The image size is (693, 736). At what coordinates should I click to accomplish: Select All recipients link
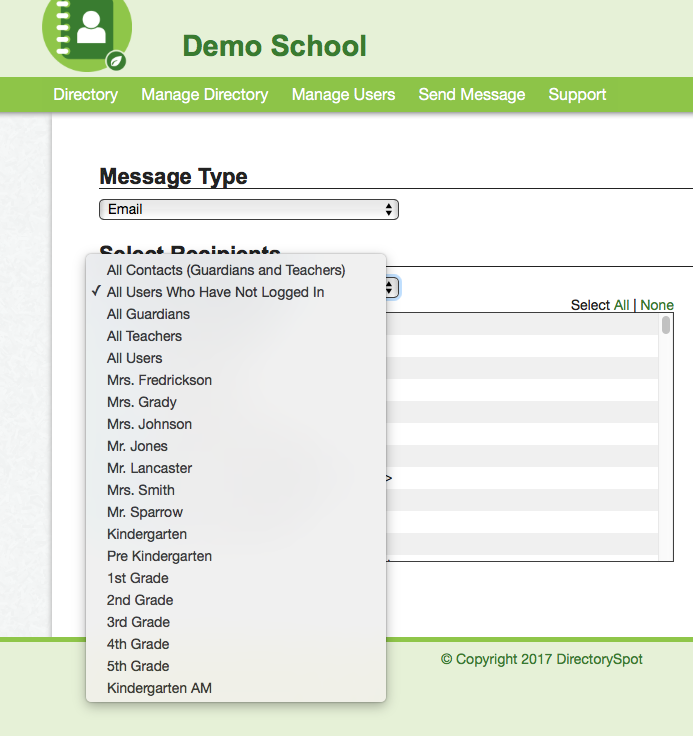coord(621,305)
